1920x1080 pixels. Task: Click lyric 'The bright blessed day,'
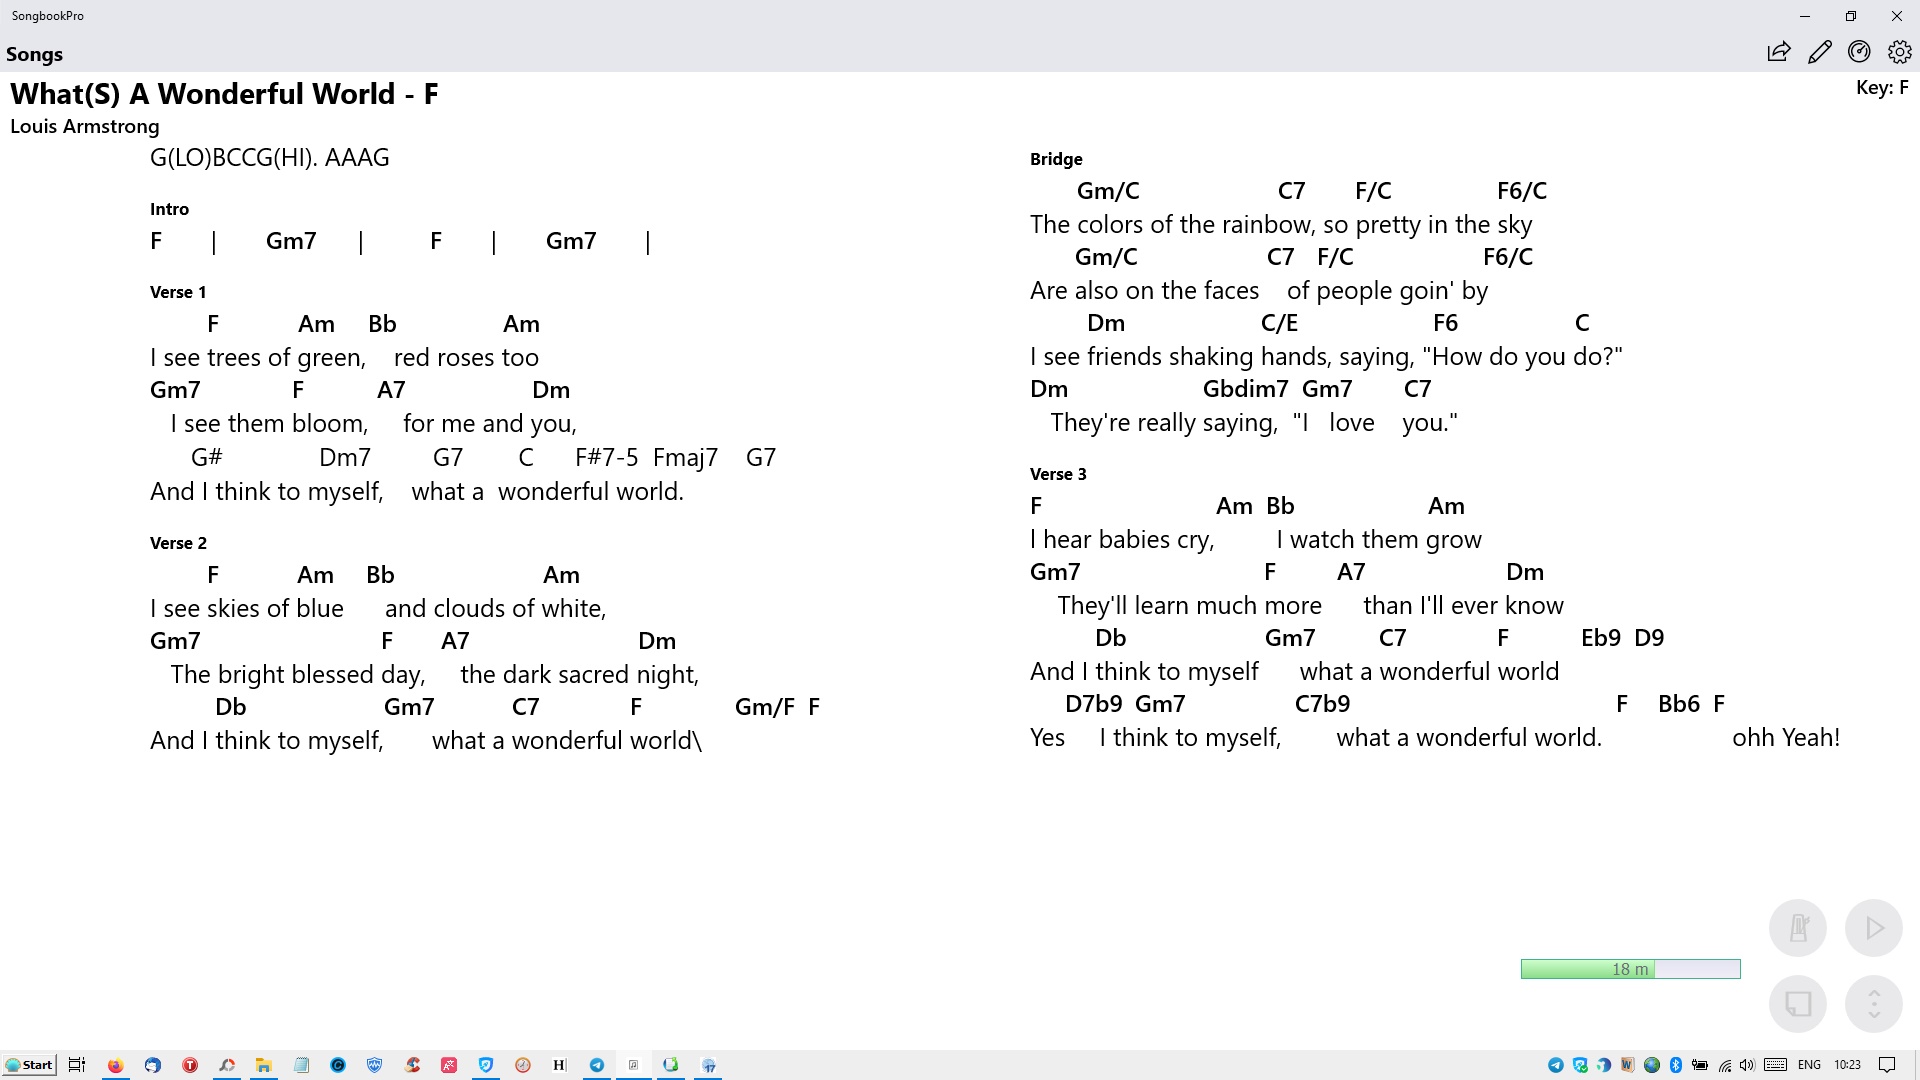[298, 675]
